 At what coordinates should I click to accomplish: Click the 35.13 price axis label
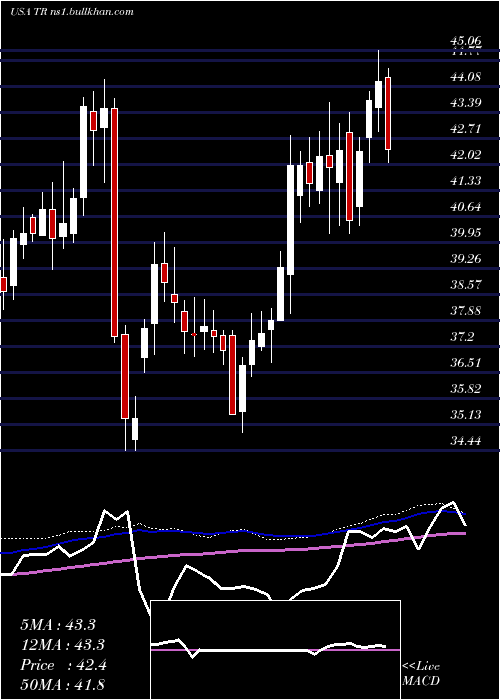tap(465, 414)
